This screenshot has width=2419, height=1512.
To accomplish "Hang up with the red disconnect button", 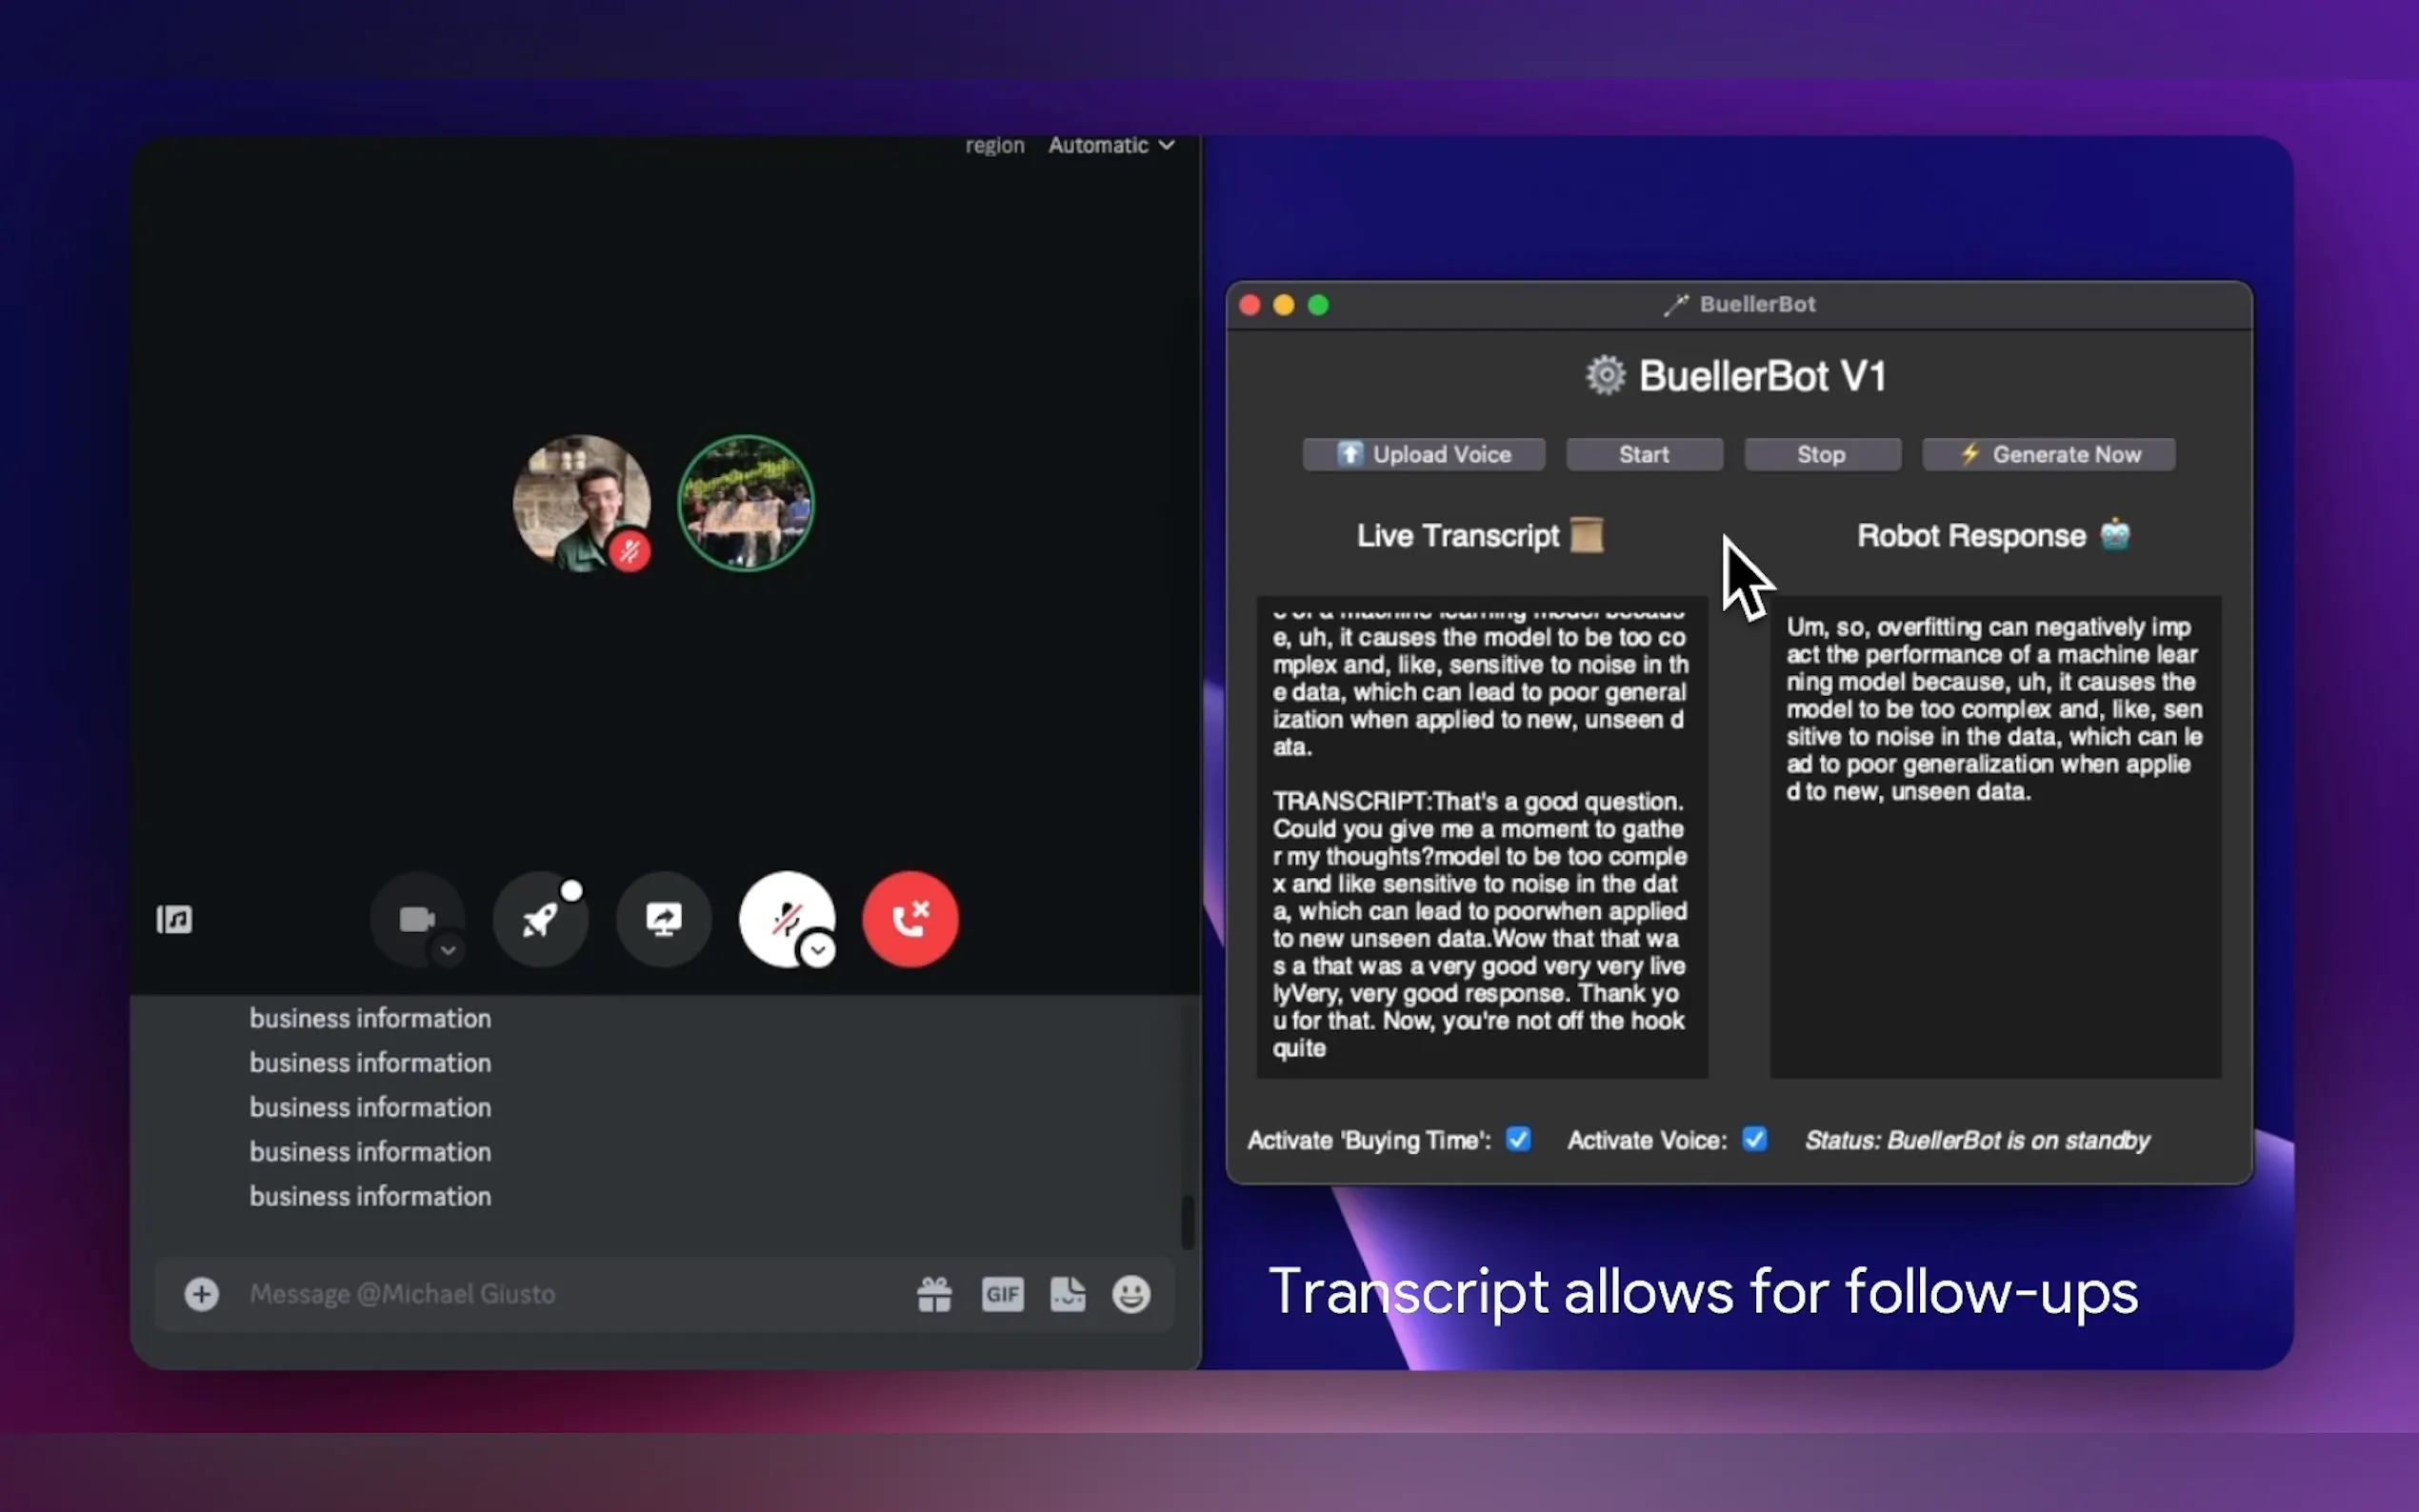I will (x=910, y=919).
